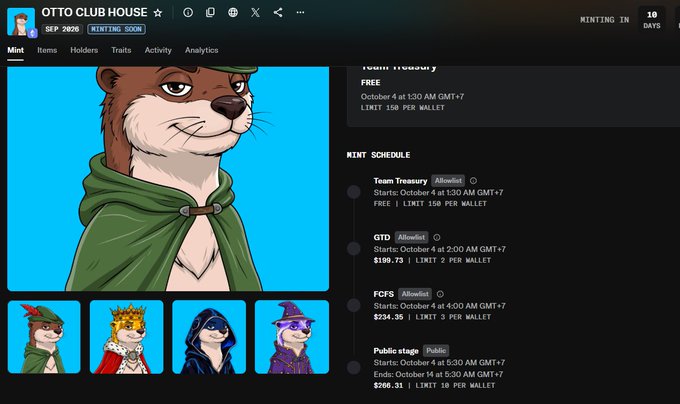The image size is (680, 404).
Task: Select Team Treasury timeline marker
Action: point(354,192)
